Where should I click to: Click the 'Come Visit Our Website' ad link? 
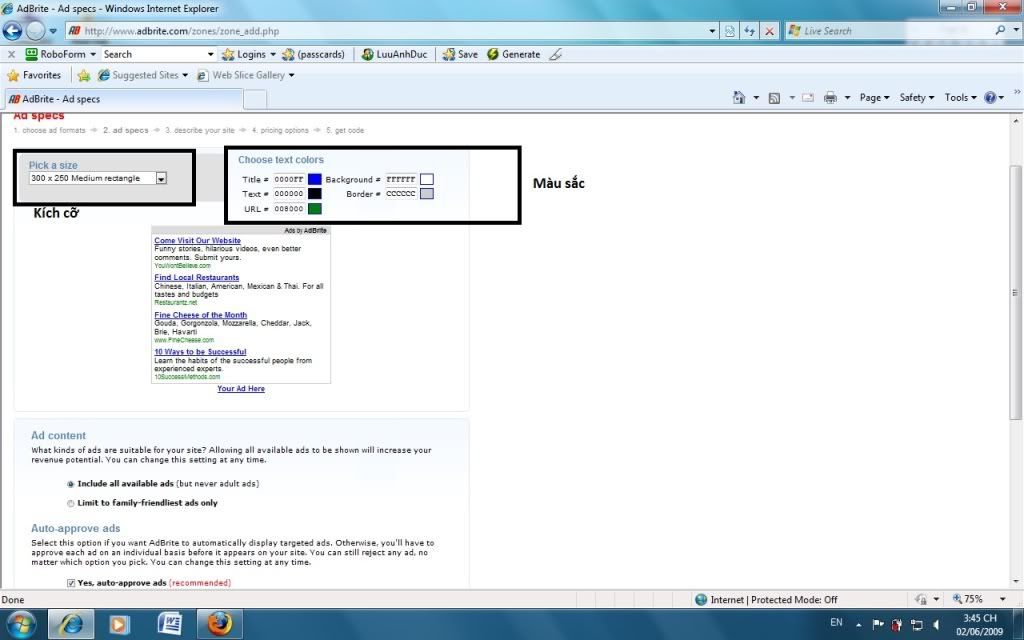[x=197, y=240]
